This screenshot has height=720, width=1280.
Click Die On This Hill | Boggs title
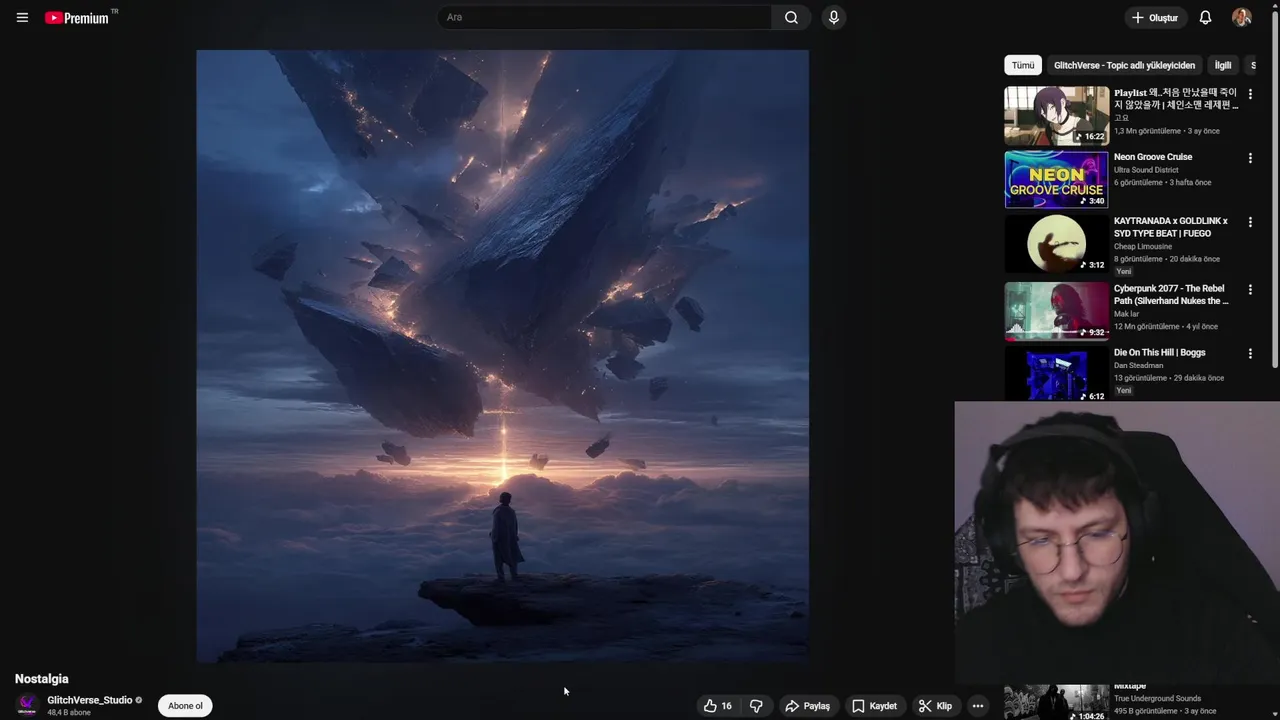(1160, 353)
